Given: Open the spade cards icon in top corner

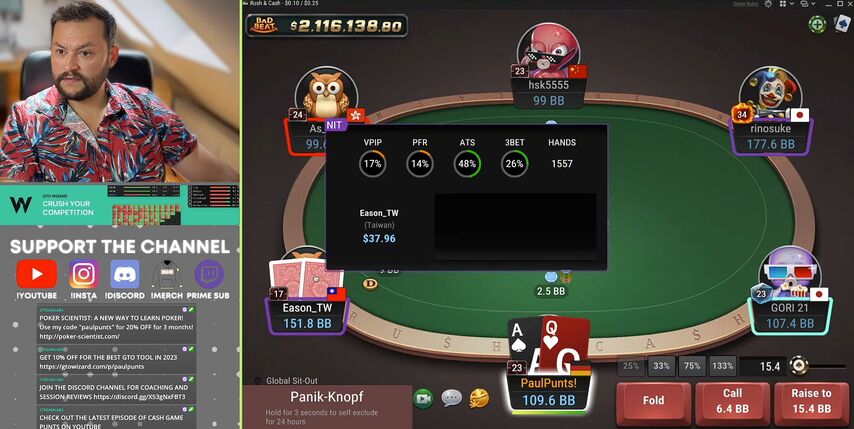Looking at the screenshot, I should (843, 24).
